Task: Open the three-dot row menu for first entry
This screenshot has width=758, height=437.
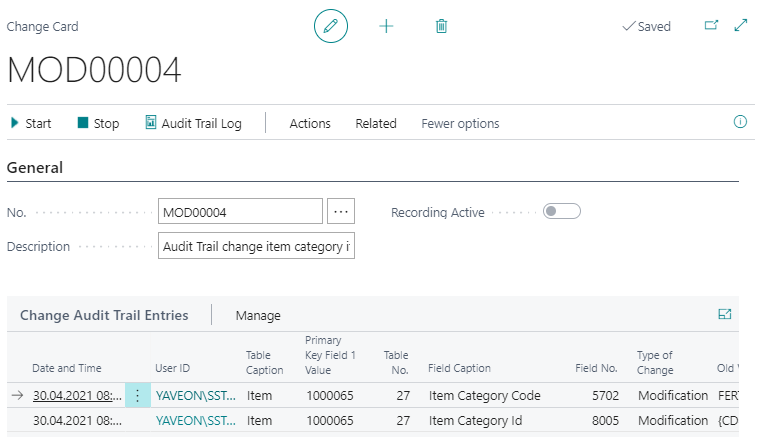Action: coord(138,395)
